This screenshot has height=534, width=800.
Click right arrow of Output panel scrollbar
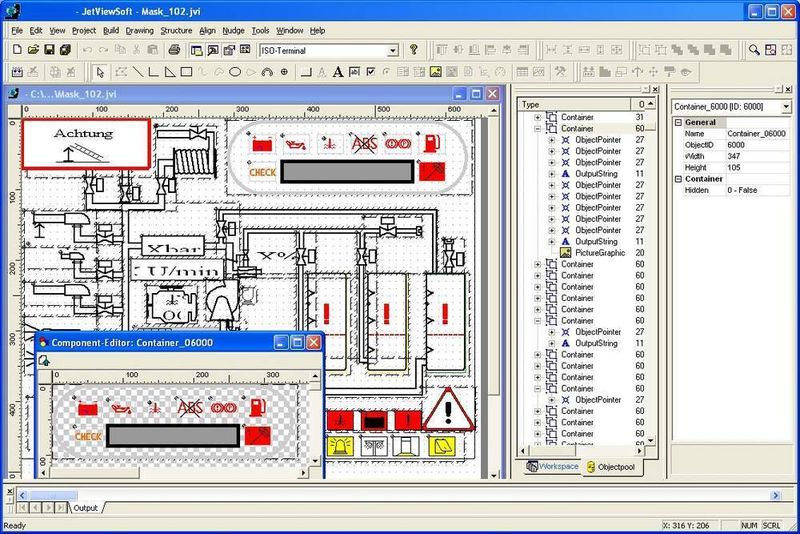click(x=776, y=495)
